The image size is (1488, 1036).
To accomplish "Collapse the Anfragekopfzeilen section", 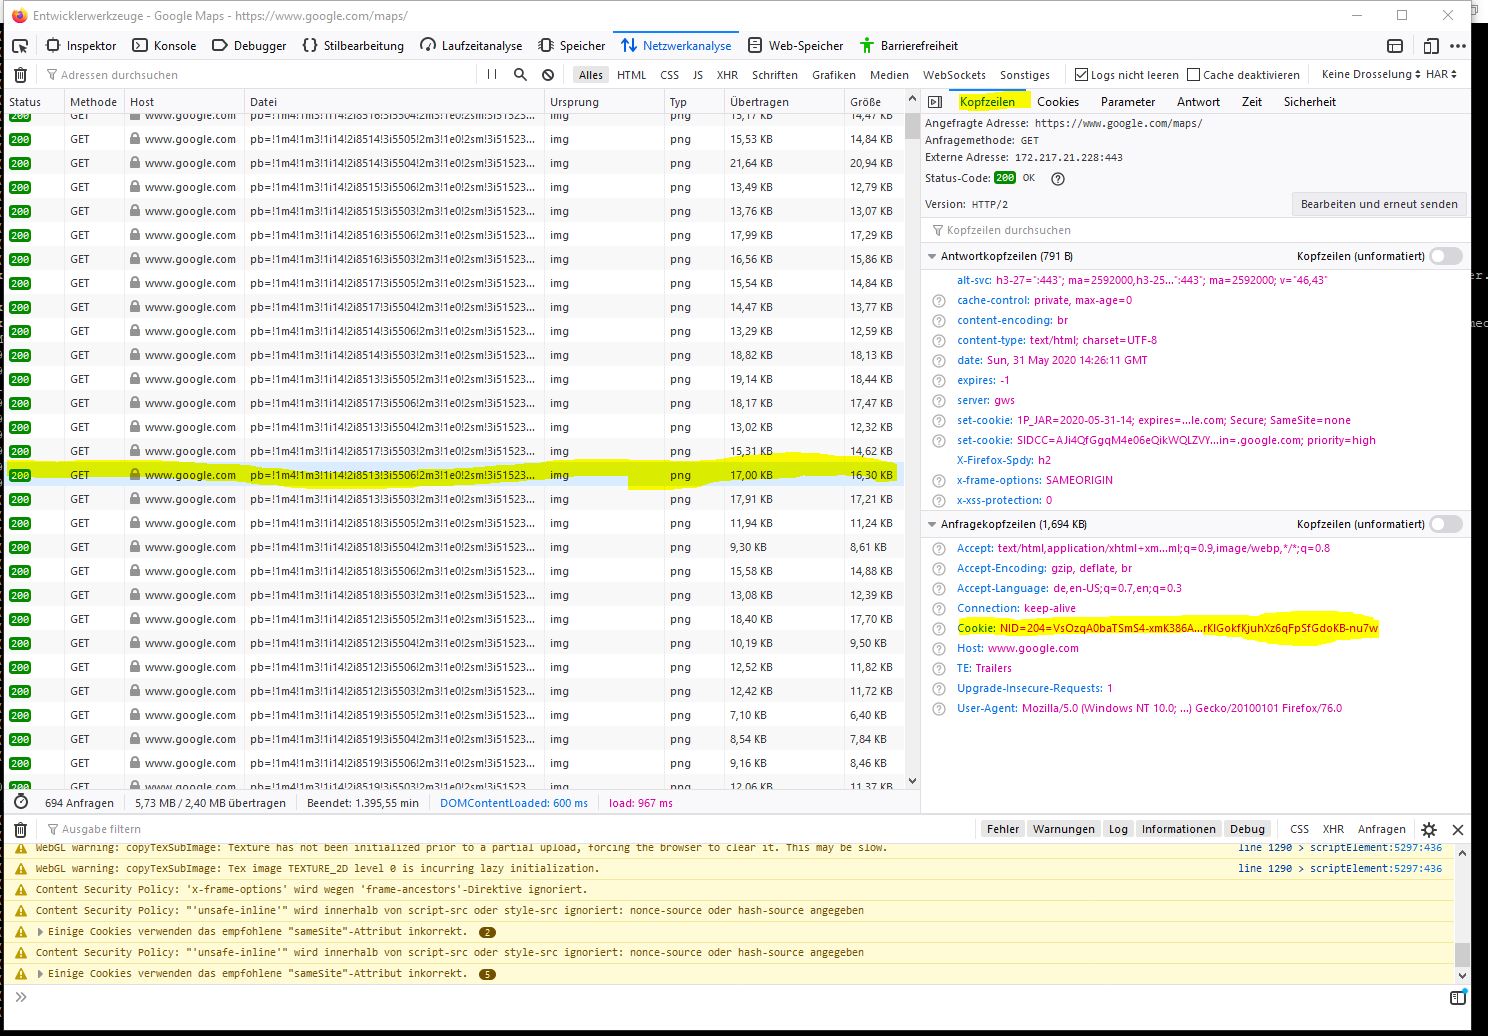I will pyautogui.click(x=933, y=524).
